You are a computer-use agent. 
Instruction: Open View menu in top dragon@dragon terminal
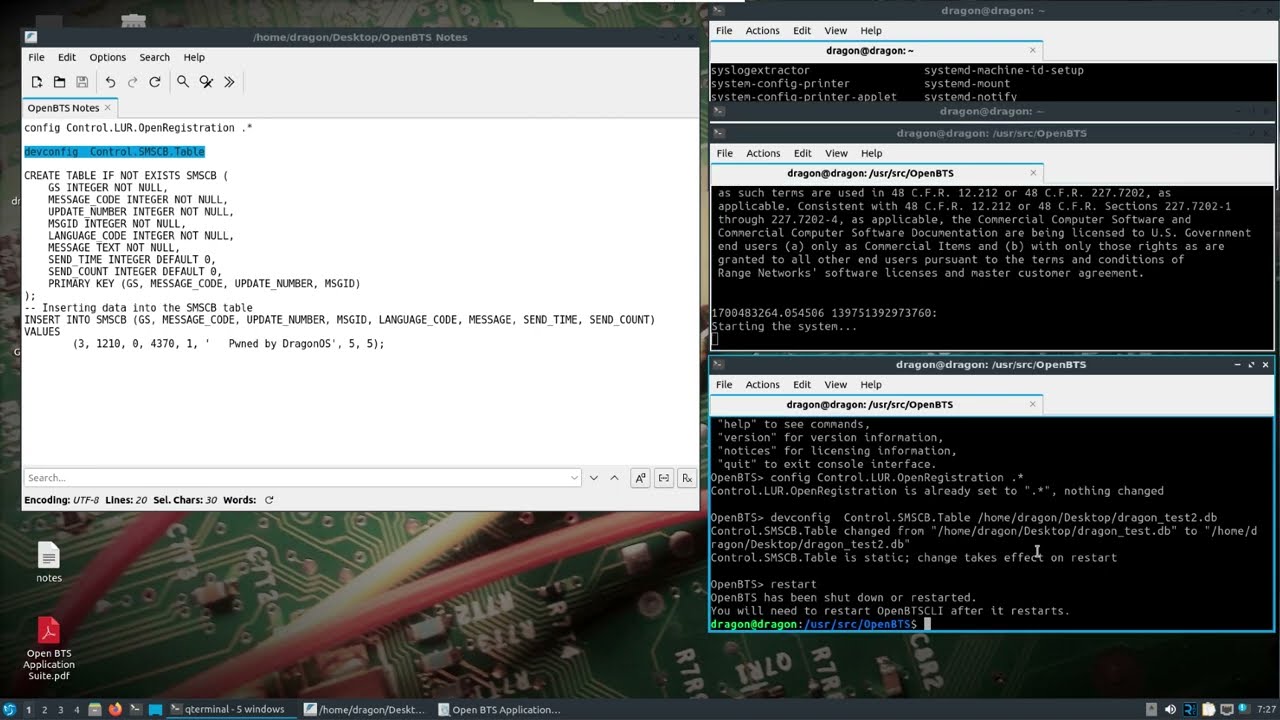pyautogui.click(x=836, y=31)
